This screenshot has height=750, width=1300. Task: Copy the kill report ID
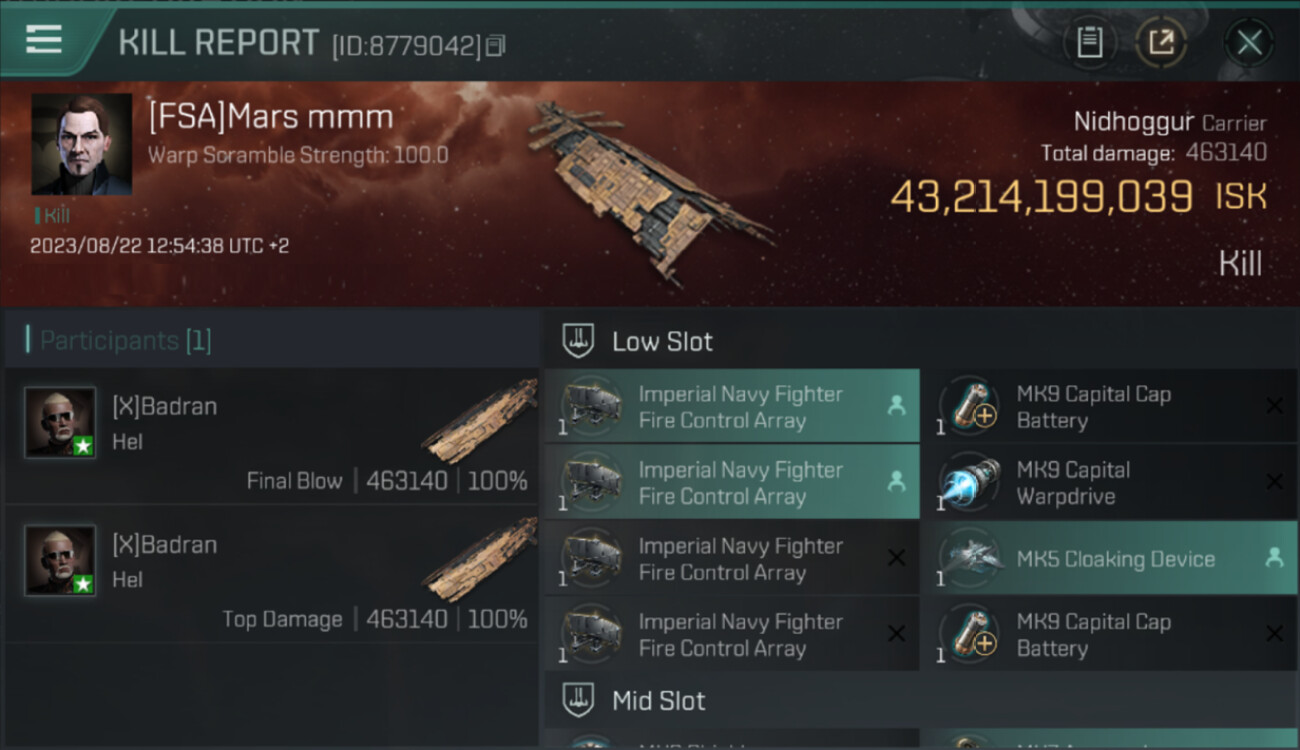(x=496, y=45)
